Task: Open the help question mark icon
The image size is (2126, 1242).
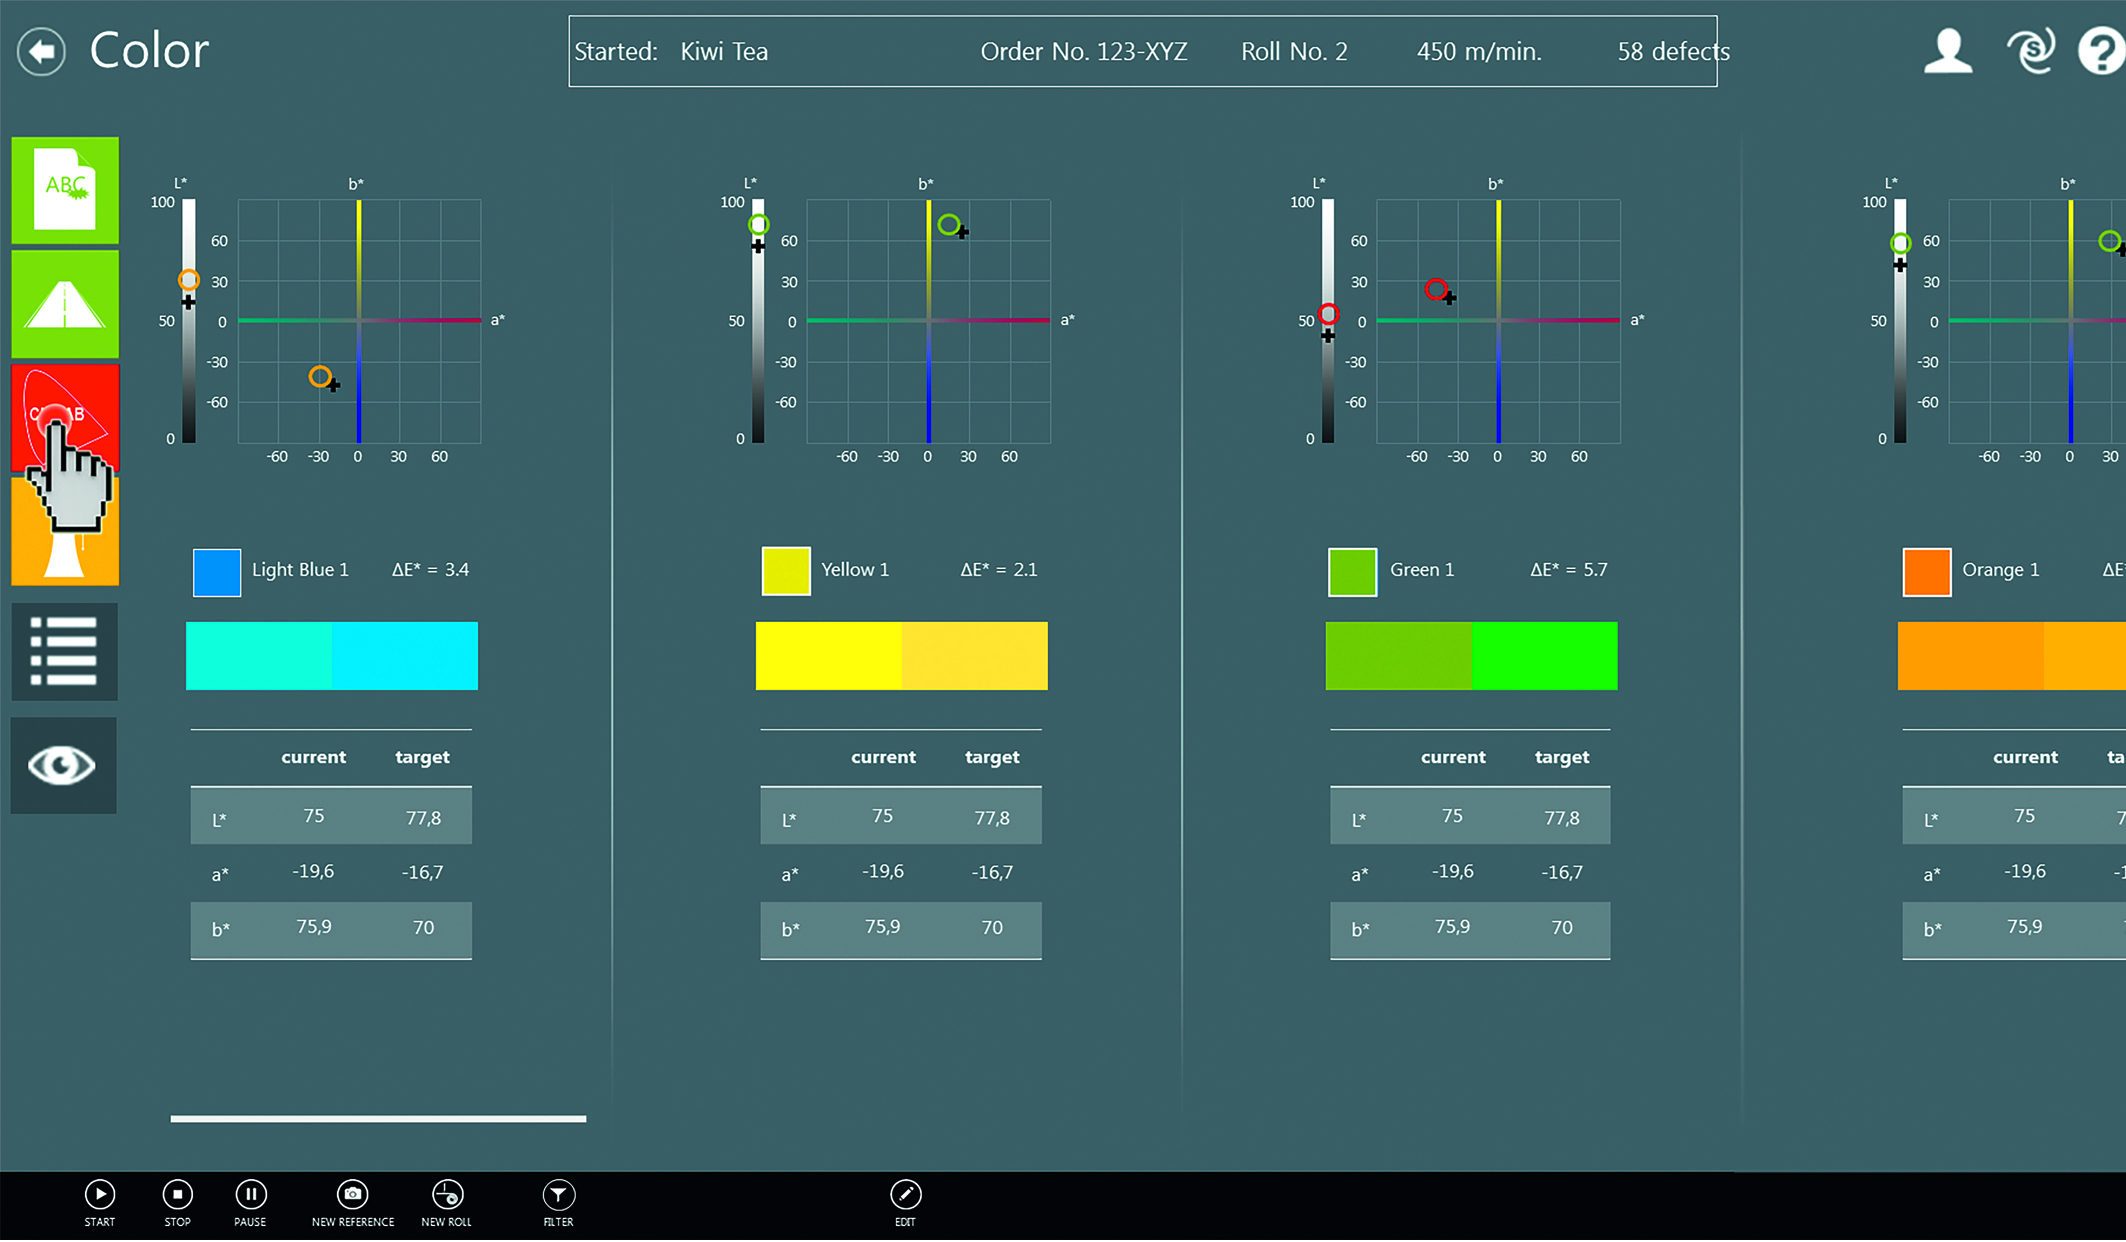Action: click(2100, 48)
